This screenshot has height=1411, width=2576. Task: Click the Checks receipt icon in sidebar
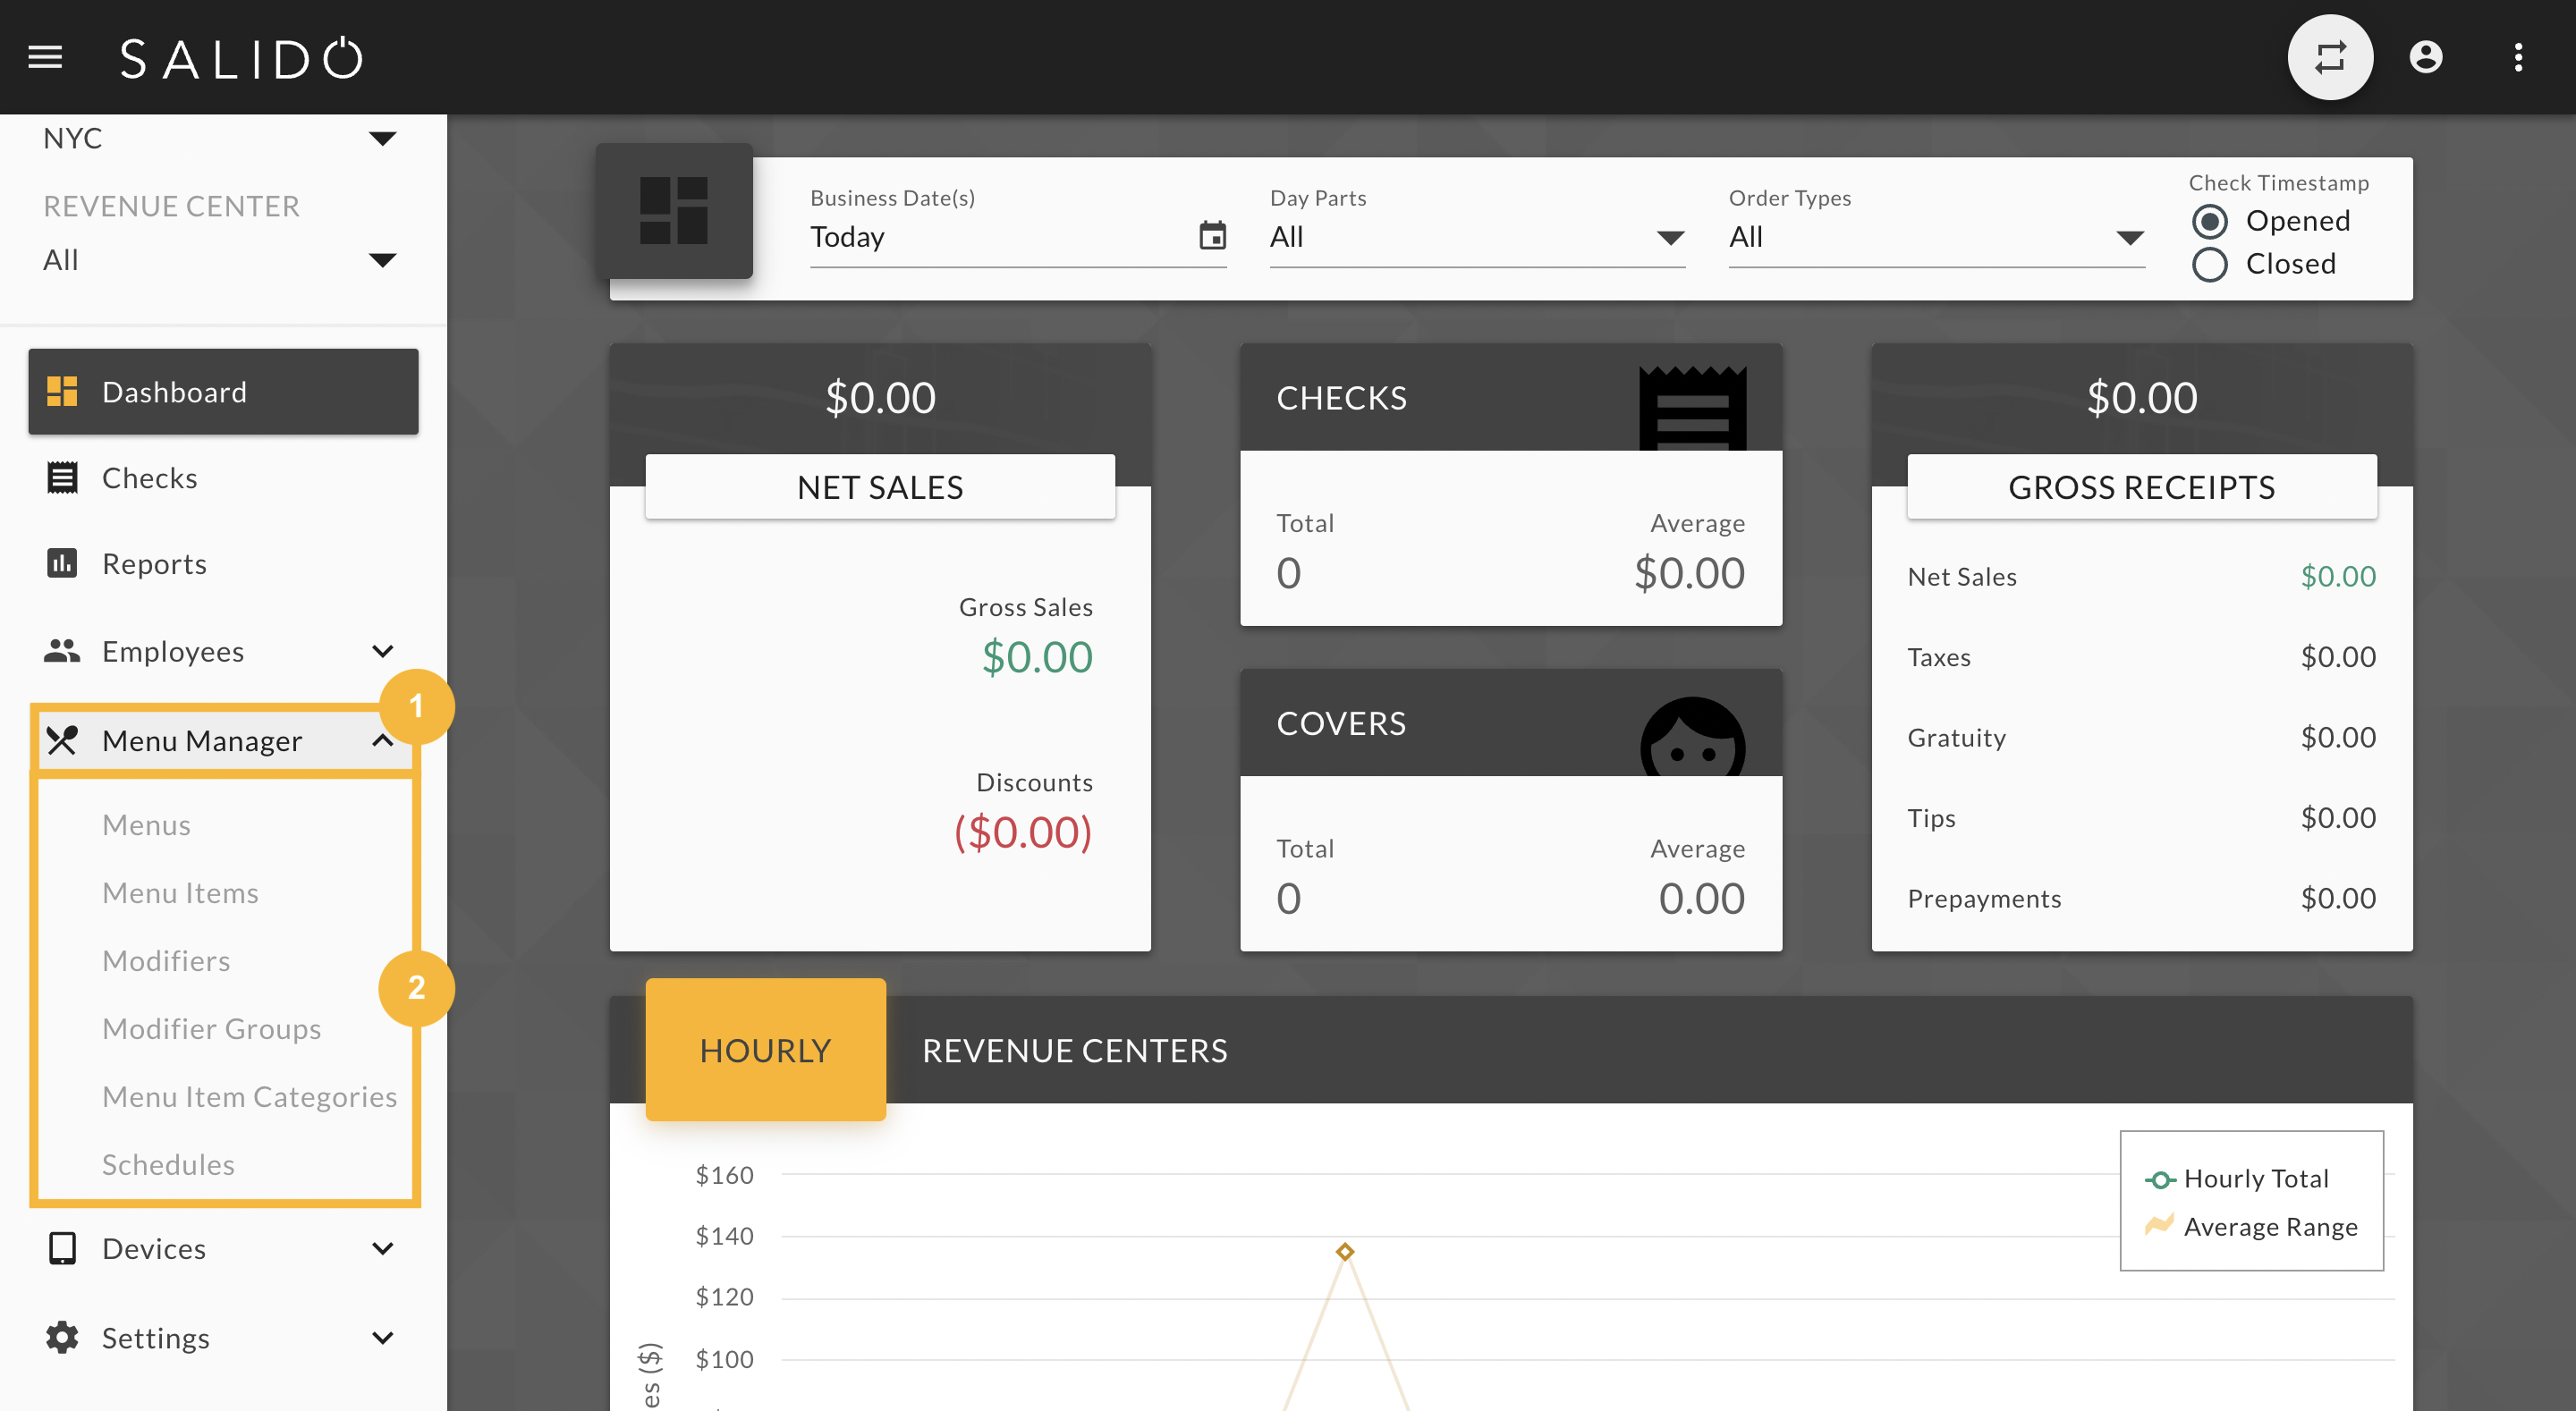point(62,478)
